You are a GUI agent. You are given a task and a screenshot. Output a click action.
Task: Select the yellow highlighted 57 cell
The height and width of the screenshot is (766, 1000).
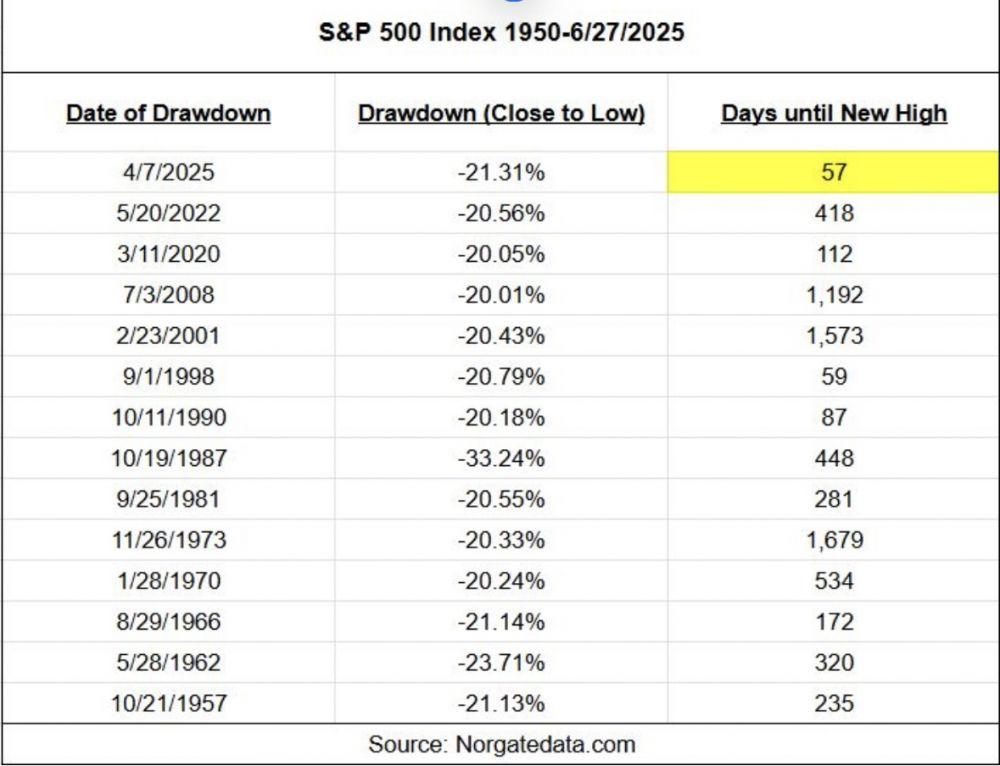coord(834,172)
